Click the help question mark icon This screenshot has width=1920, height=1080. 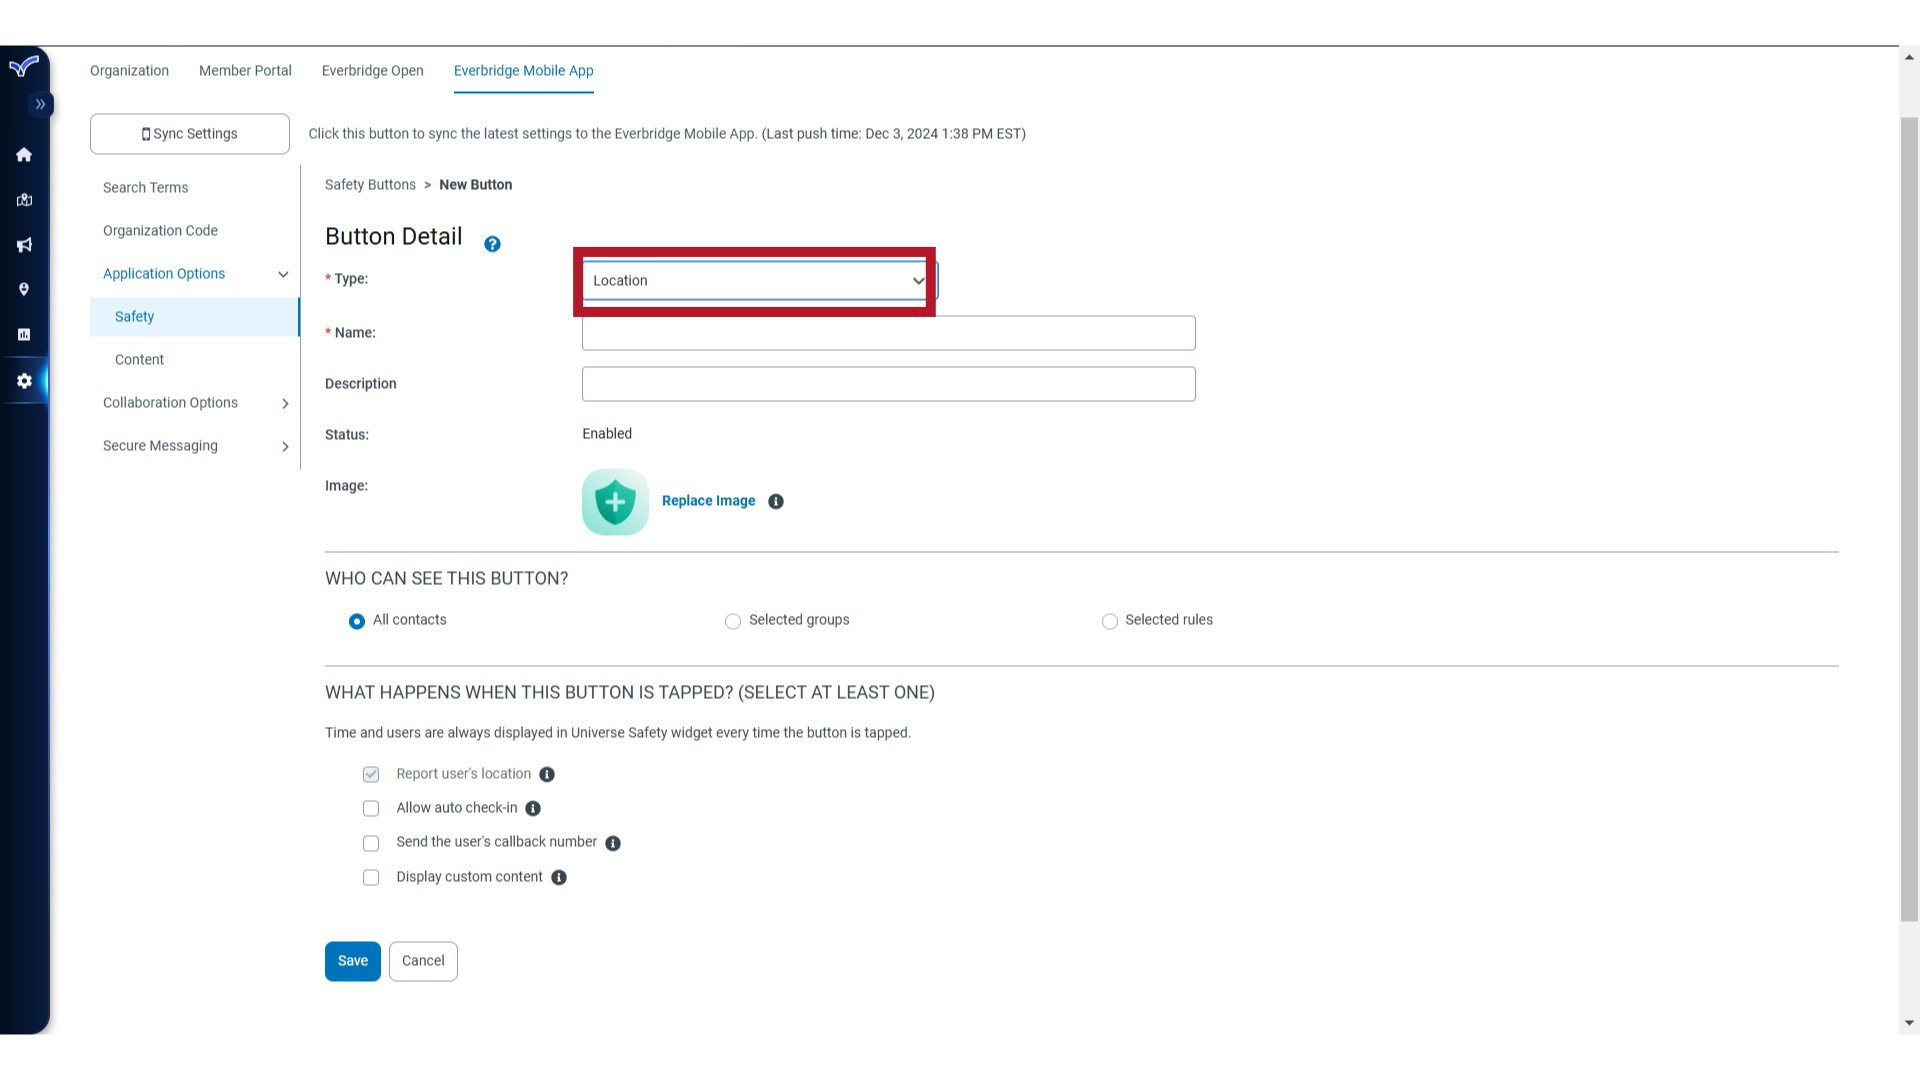(492, 244)
